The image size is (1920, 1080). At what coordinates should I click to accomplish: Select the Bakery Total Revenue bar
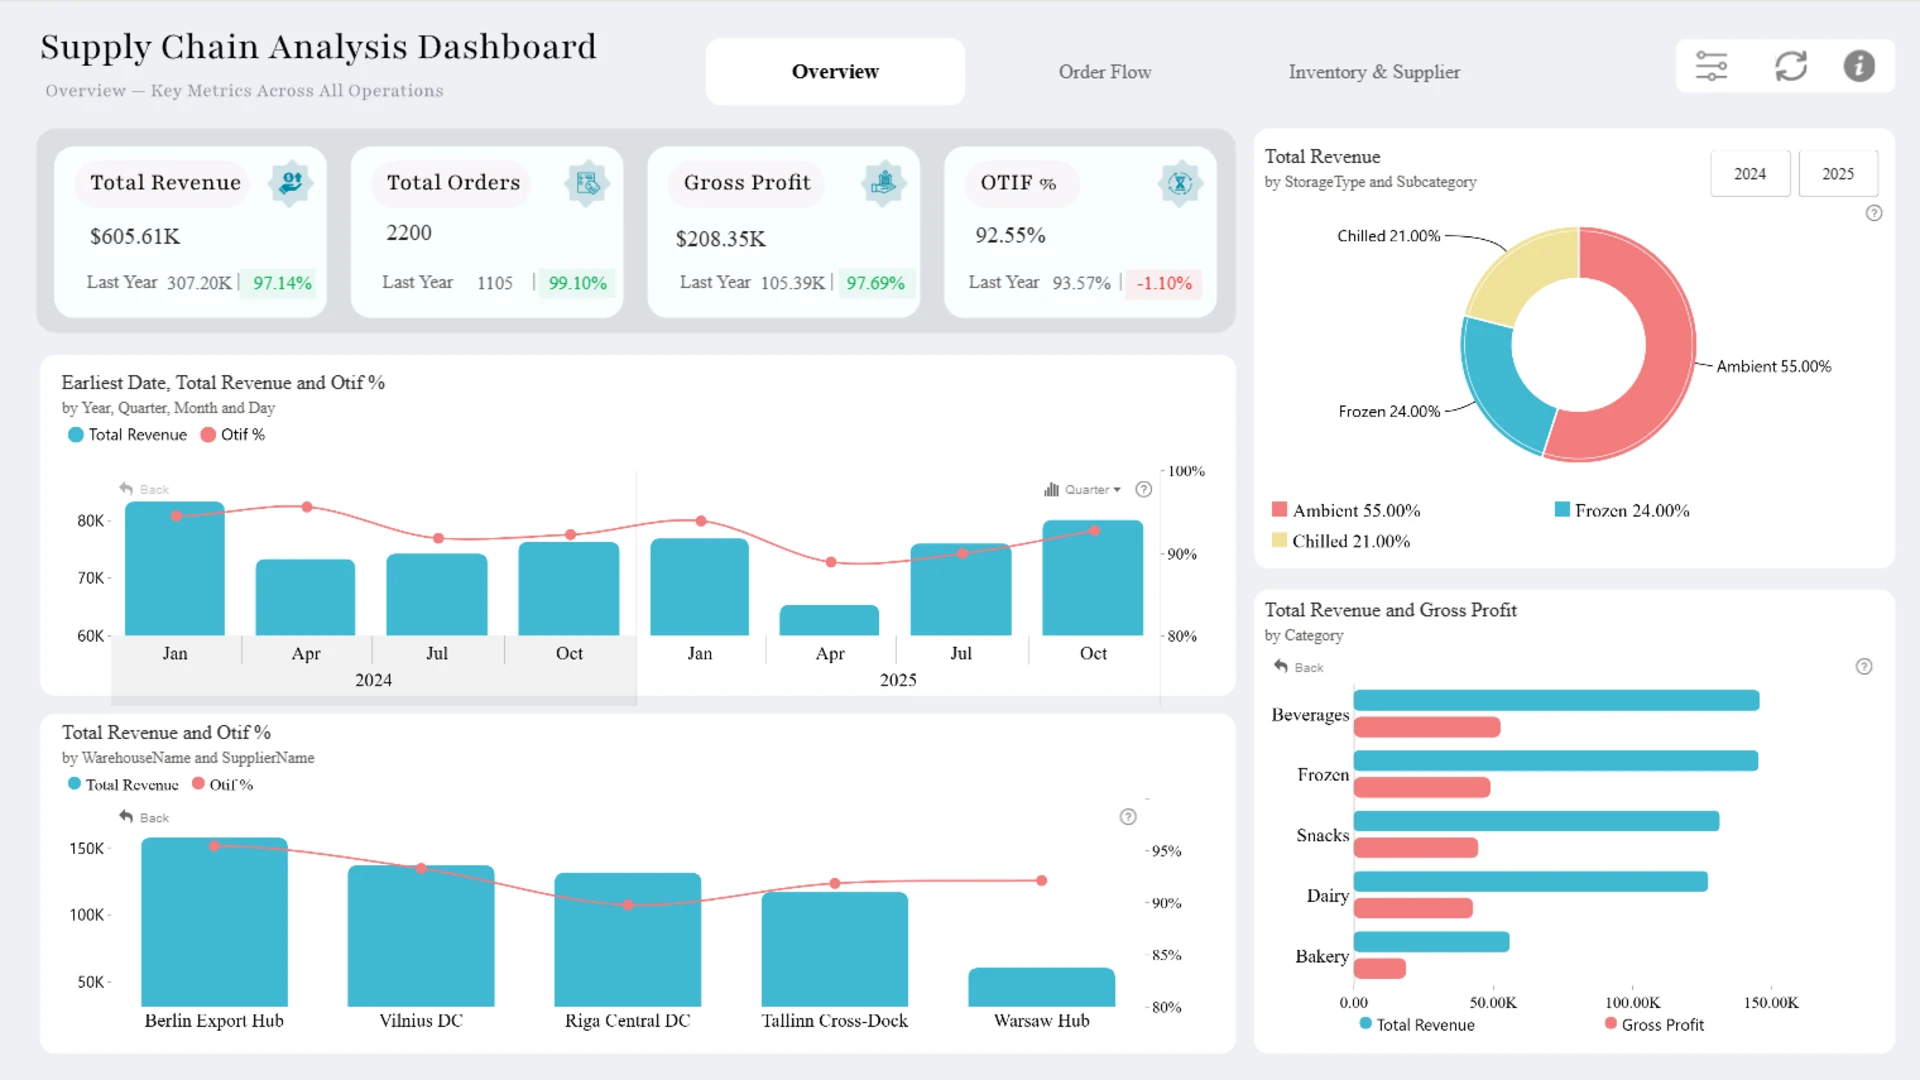click(x=1432, y=942)
